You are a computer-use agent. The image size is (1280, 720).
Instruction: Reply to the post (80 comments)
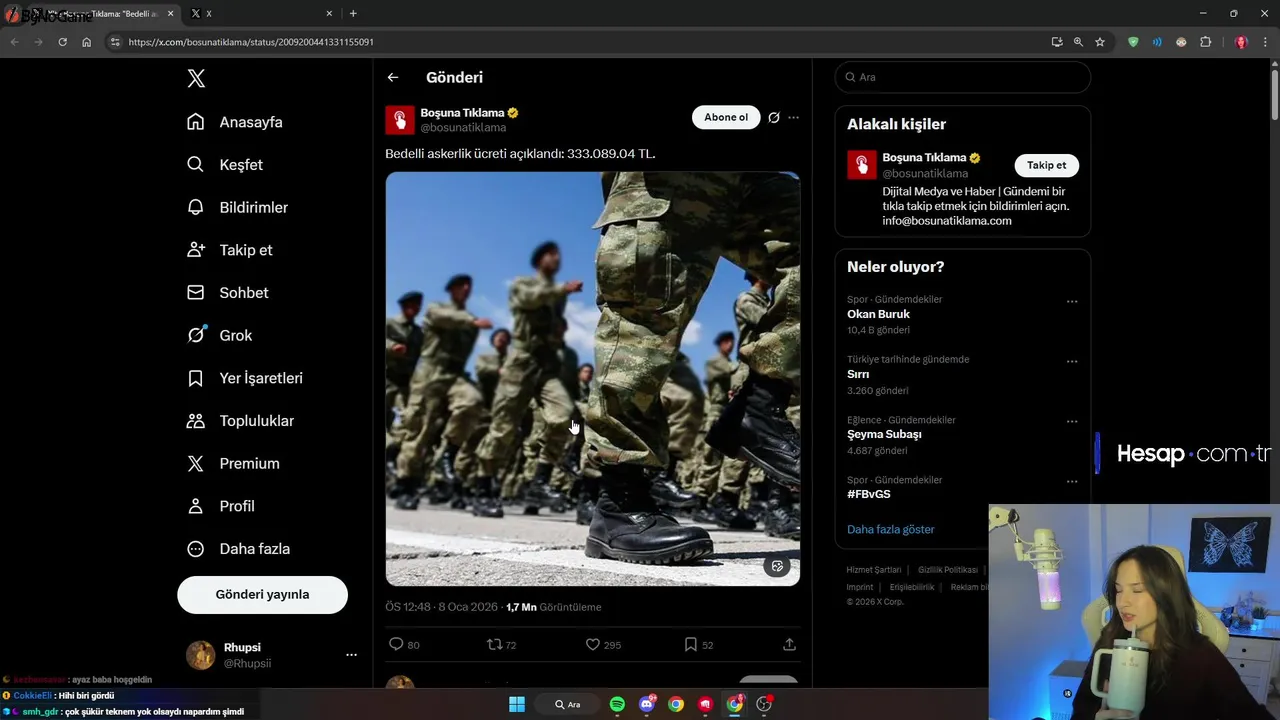[x=404, y=645]
